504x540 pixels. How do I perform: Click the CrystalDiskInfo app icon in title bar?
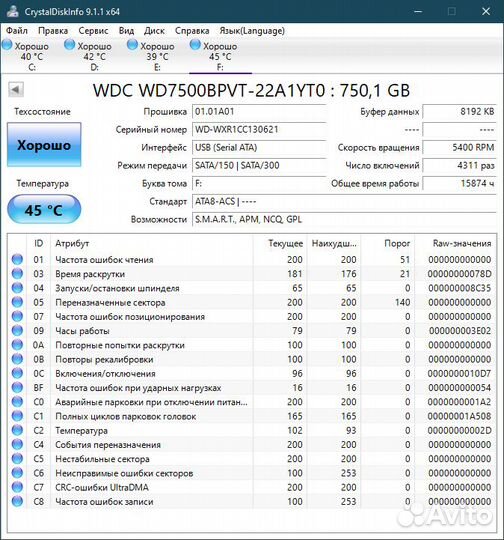[x=13, y=11]
